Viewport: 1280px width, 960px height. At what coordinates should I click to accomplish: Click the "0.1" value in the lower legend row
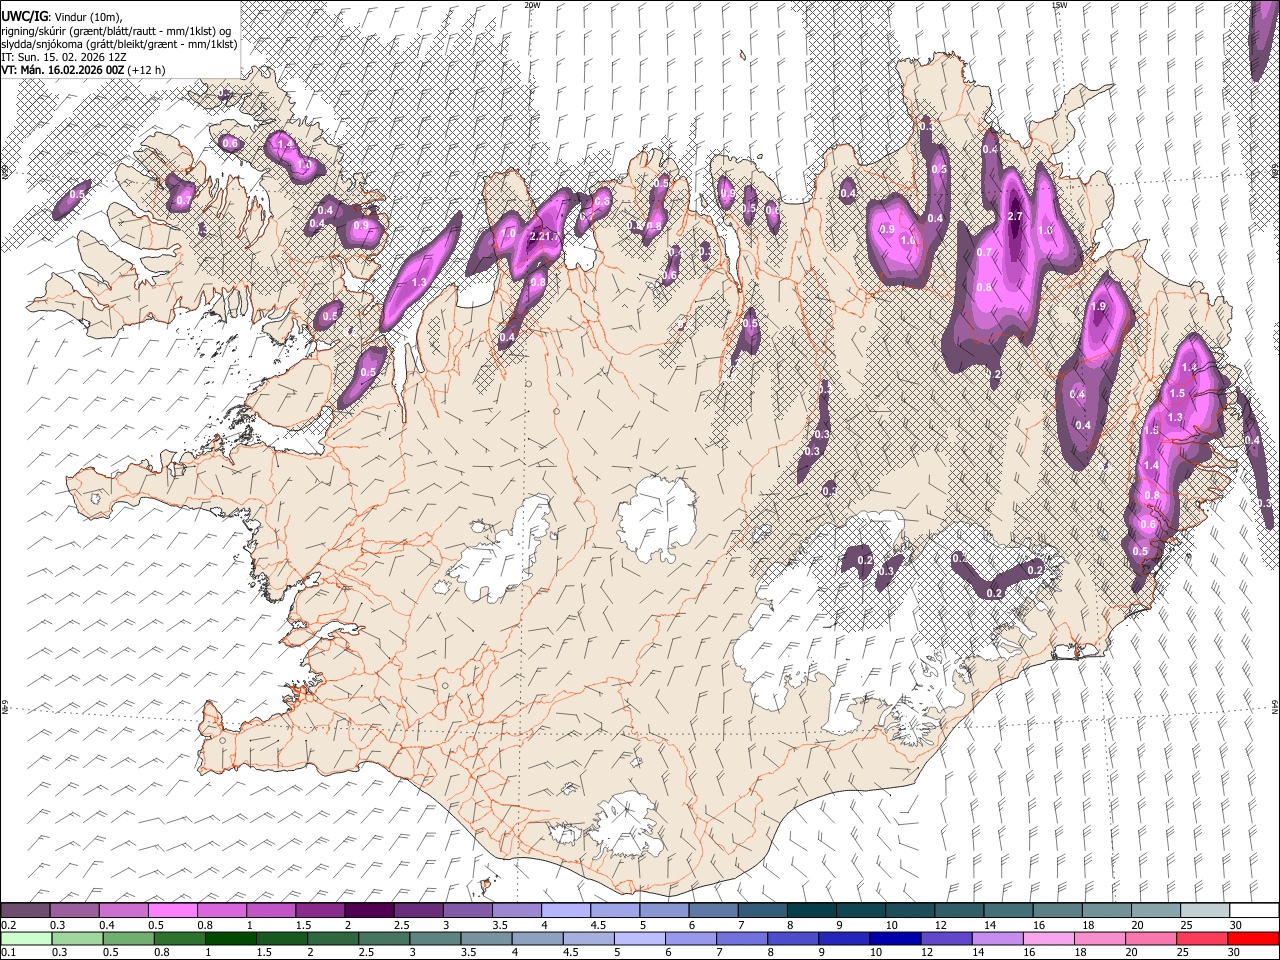[9, 952]
